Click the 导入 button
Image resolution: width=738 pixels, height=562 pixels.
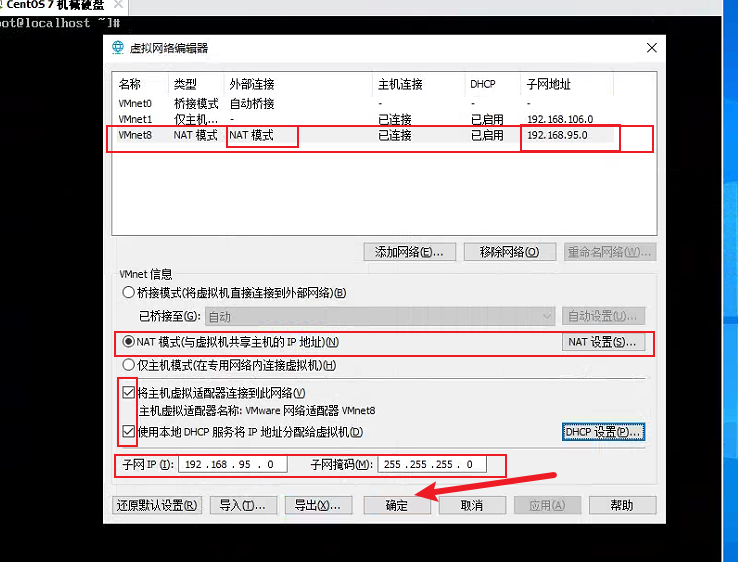pyautogui.click(x=243, y=505)
